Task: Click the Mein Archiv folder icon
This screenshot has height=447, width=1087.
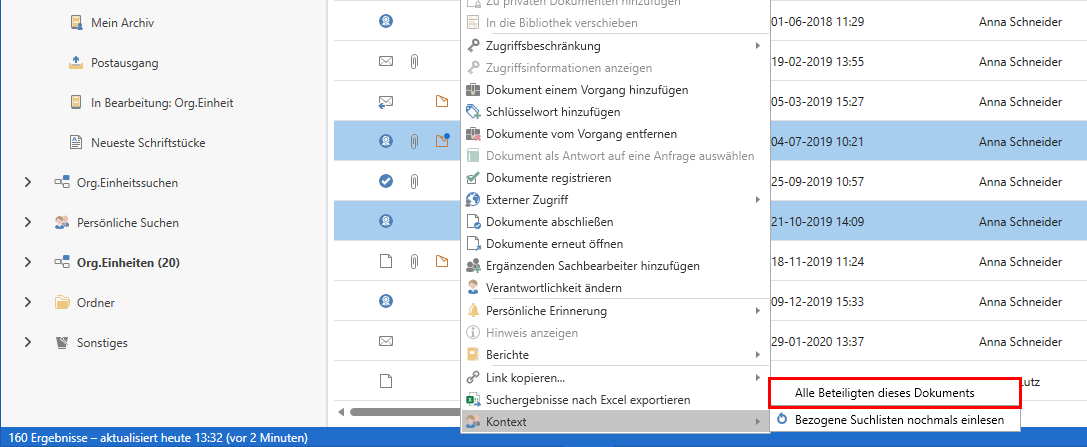Action: click(76, 23)
